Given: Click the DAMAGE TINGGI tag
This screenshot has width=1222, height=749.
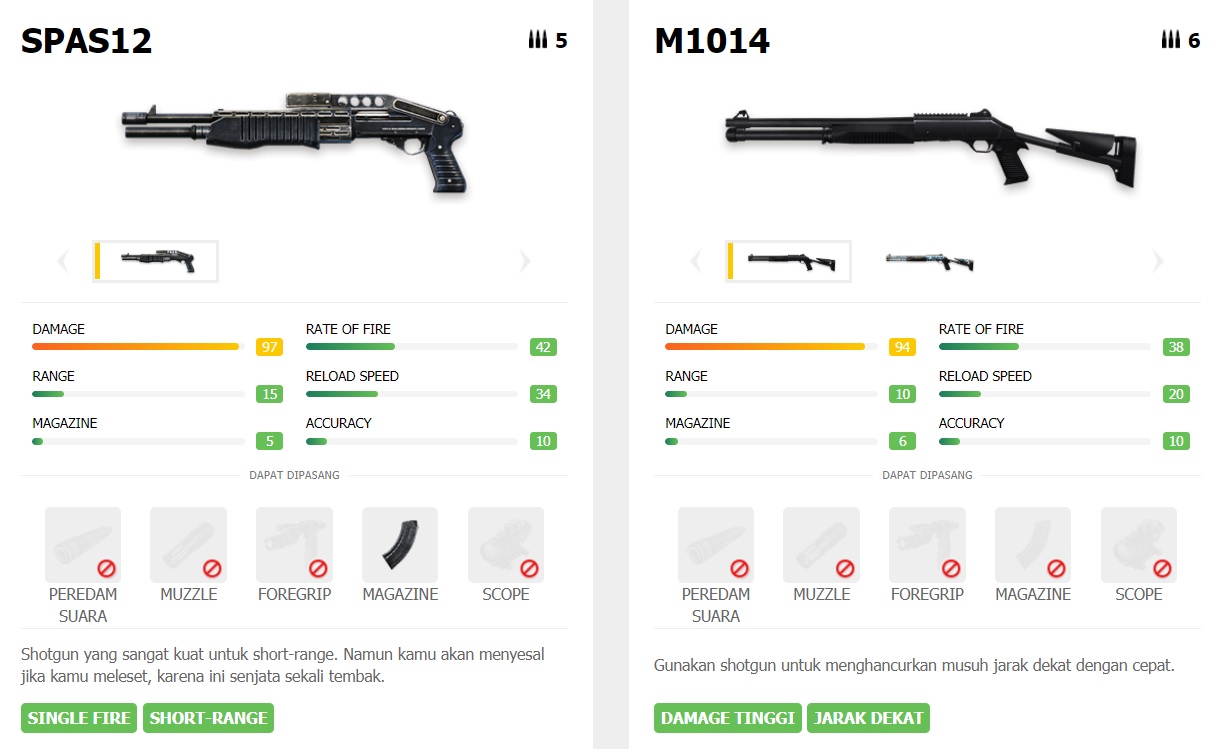Looking at the screenshot, I should point(728,718).
